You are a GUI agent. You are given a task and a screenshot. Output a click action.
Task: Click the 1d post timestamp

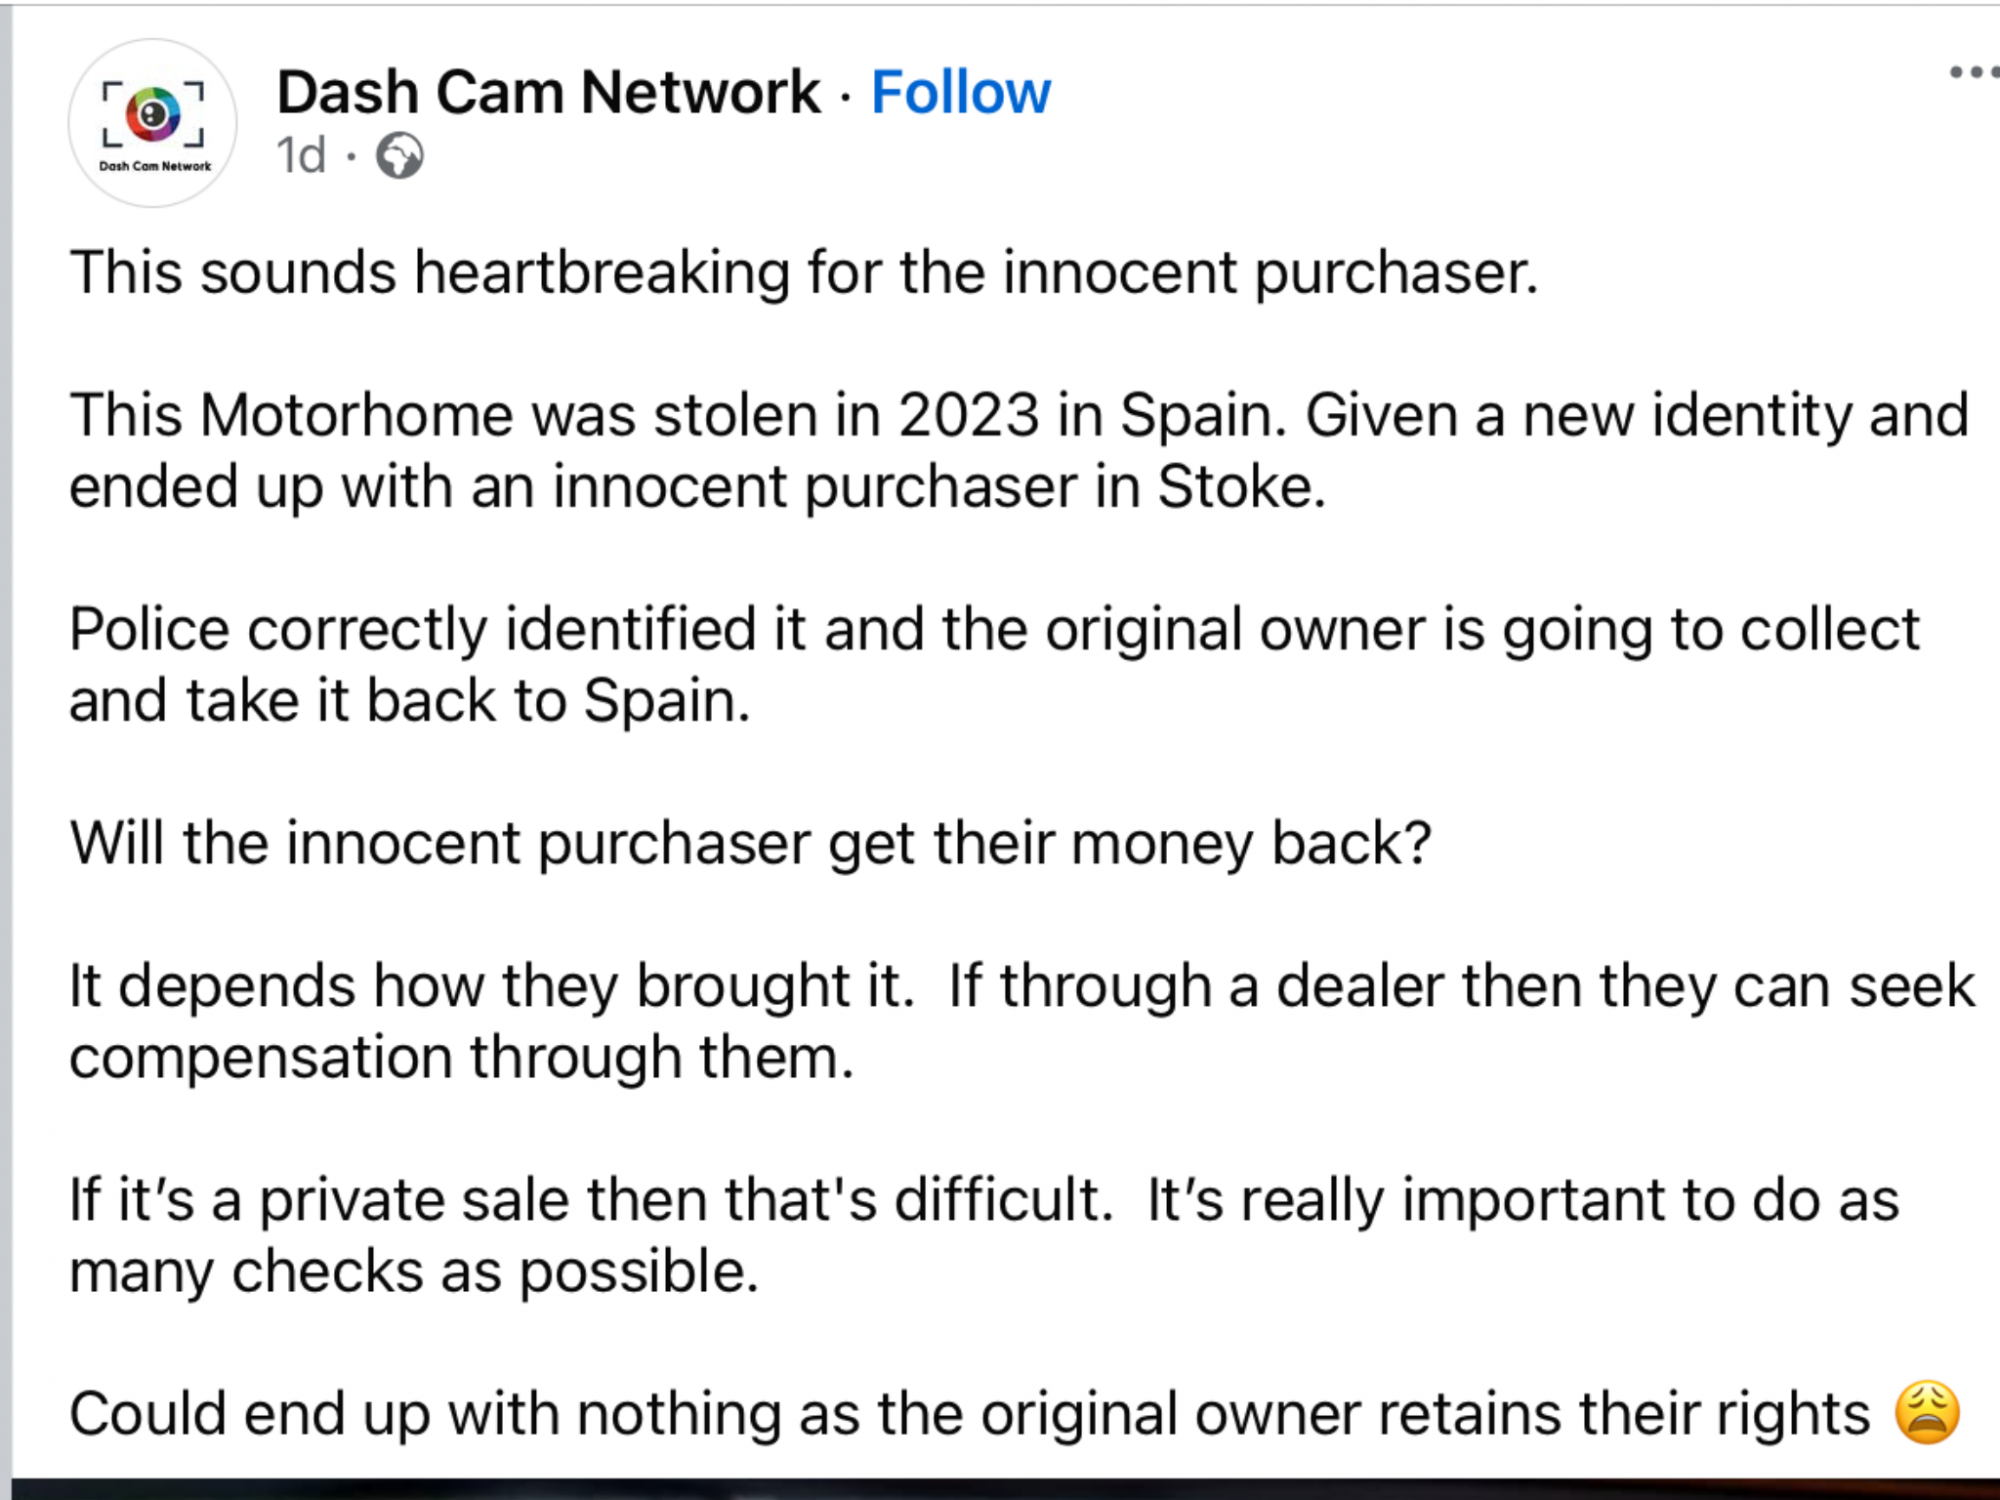pyautogui.click(x=301, y=156)
